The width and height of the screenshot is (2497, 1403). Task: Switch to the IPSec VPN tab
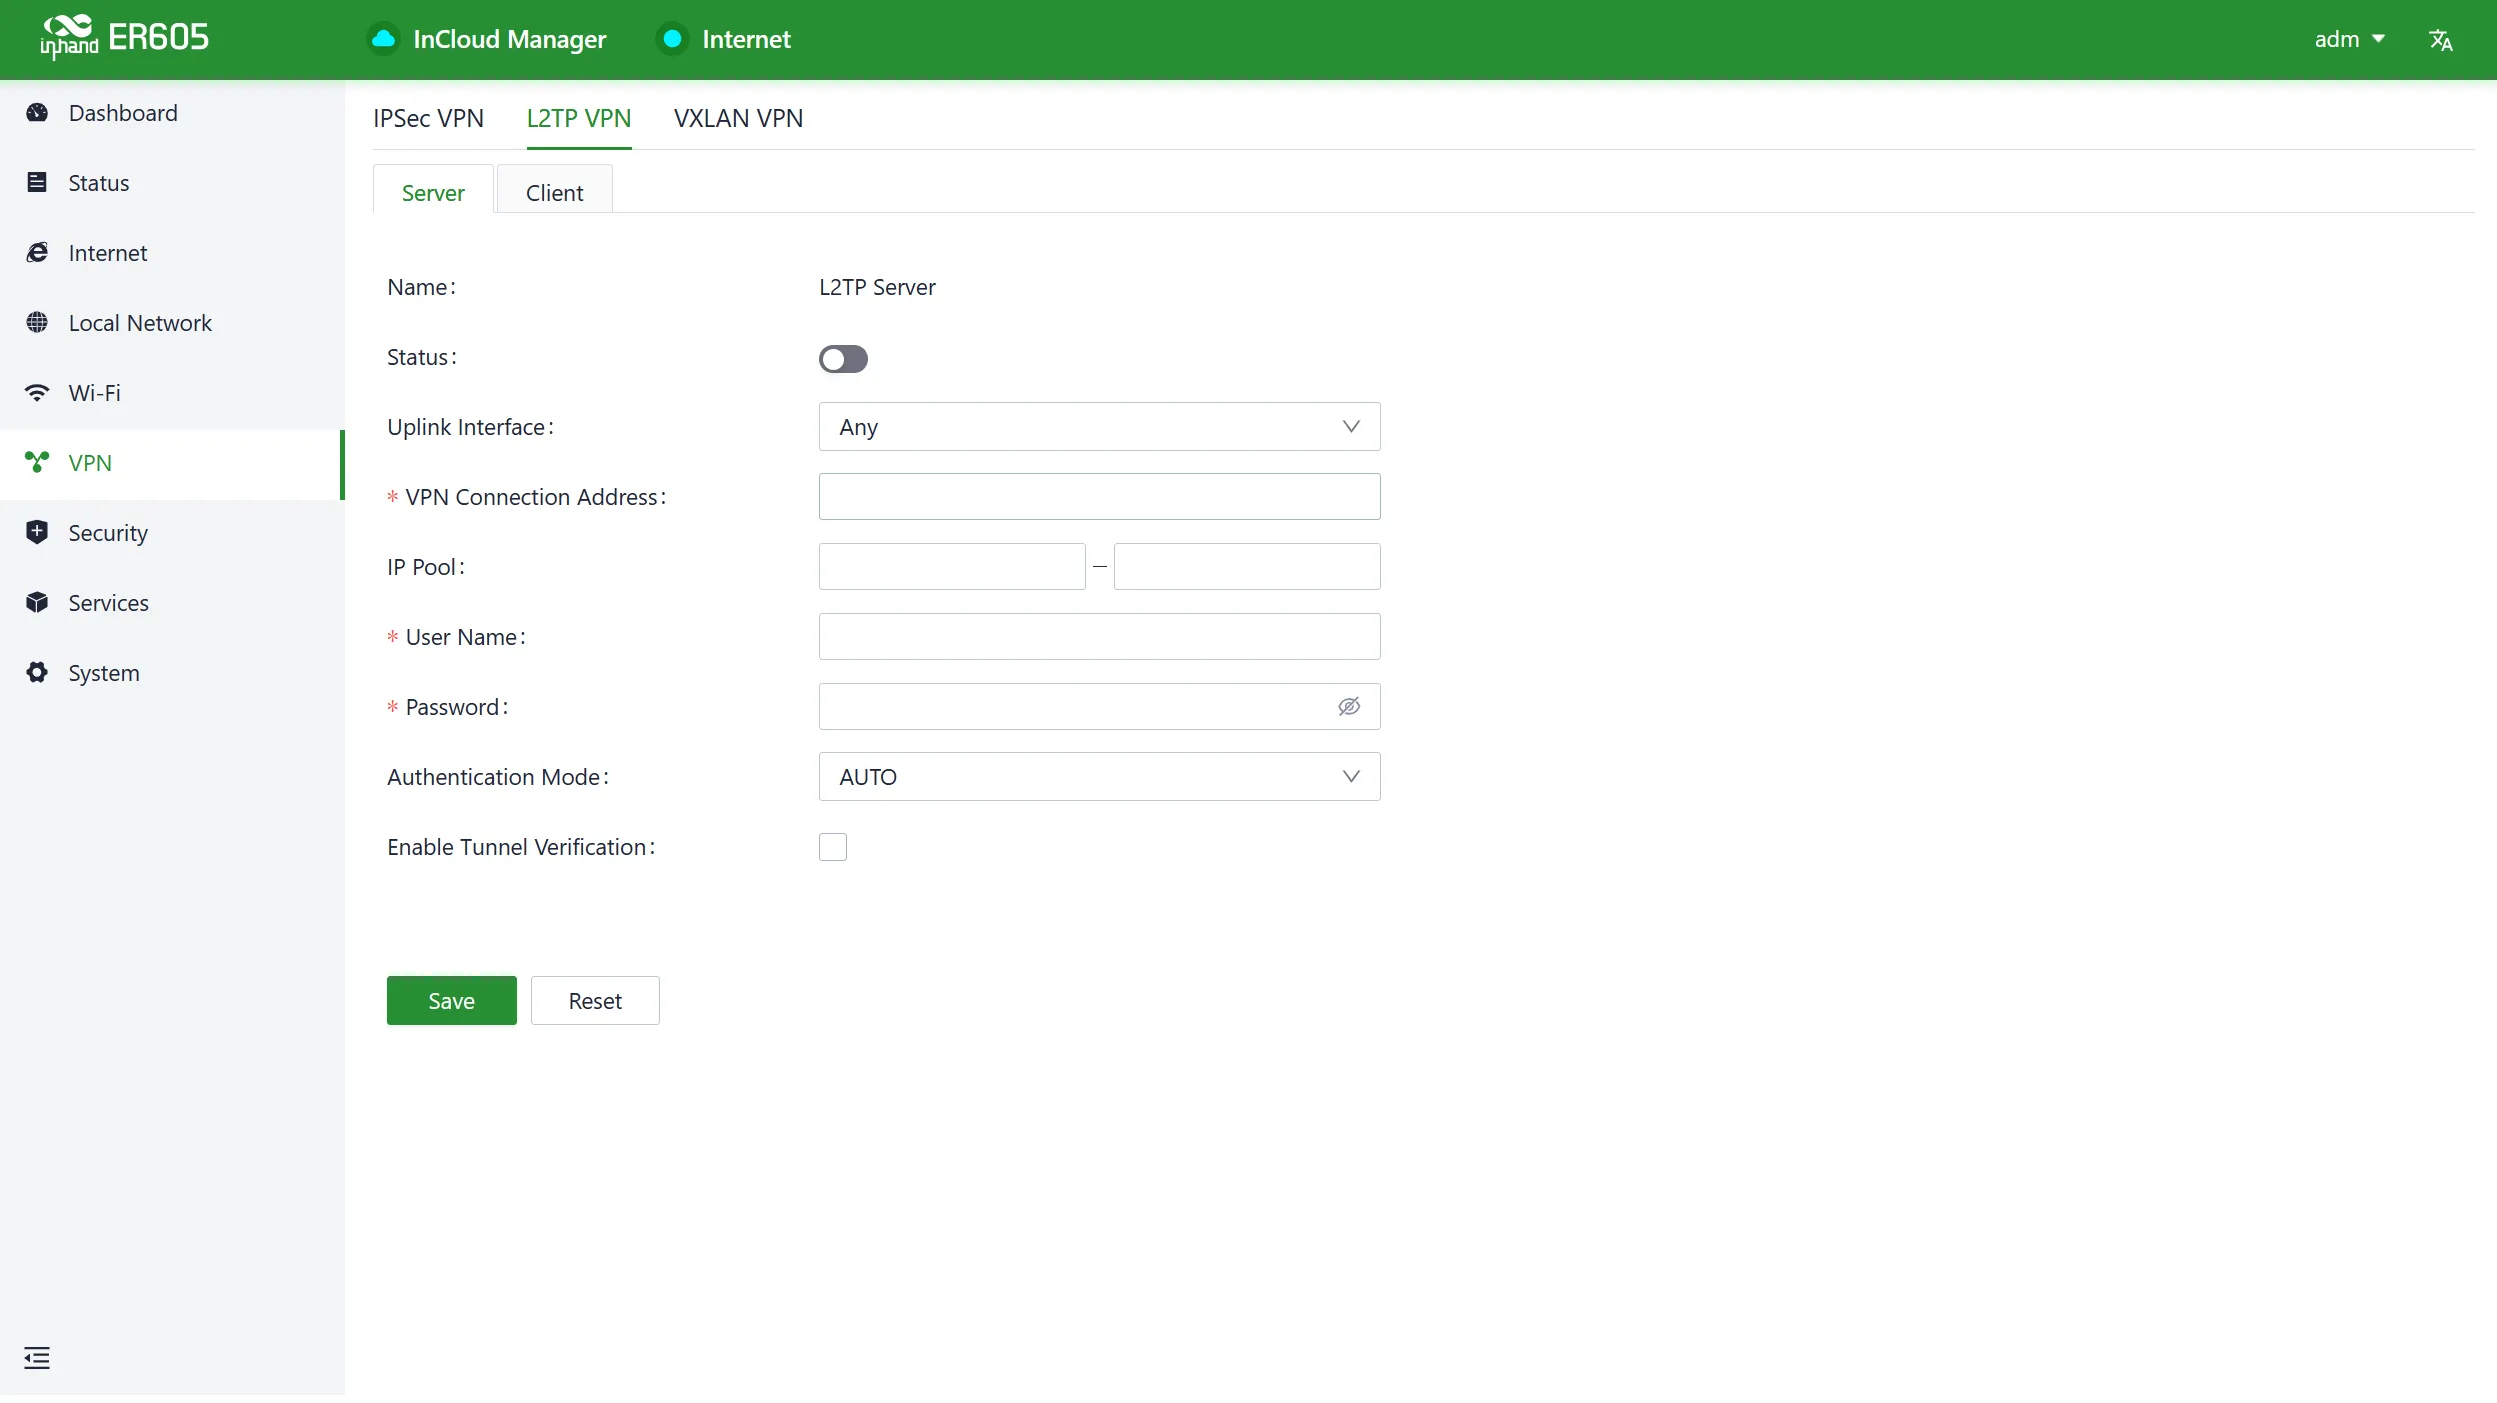(428, 118)
